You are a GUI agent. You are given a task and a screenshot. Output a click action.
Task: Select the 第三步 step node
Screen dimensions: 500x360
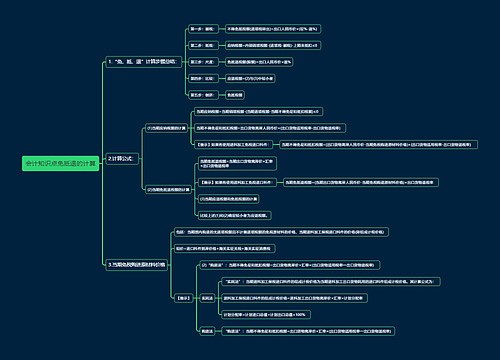203,62
